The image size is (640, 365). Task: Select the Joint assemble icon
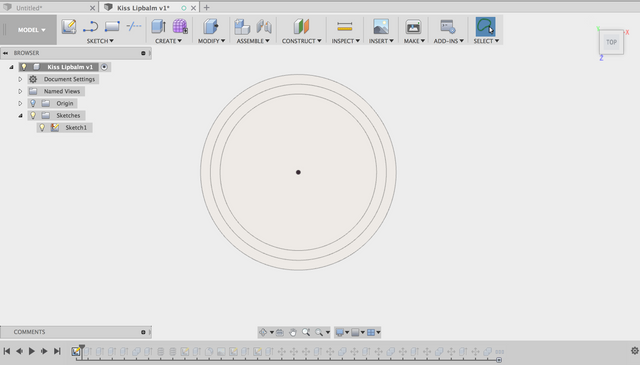[x=264, y=27]
